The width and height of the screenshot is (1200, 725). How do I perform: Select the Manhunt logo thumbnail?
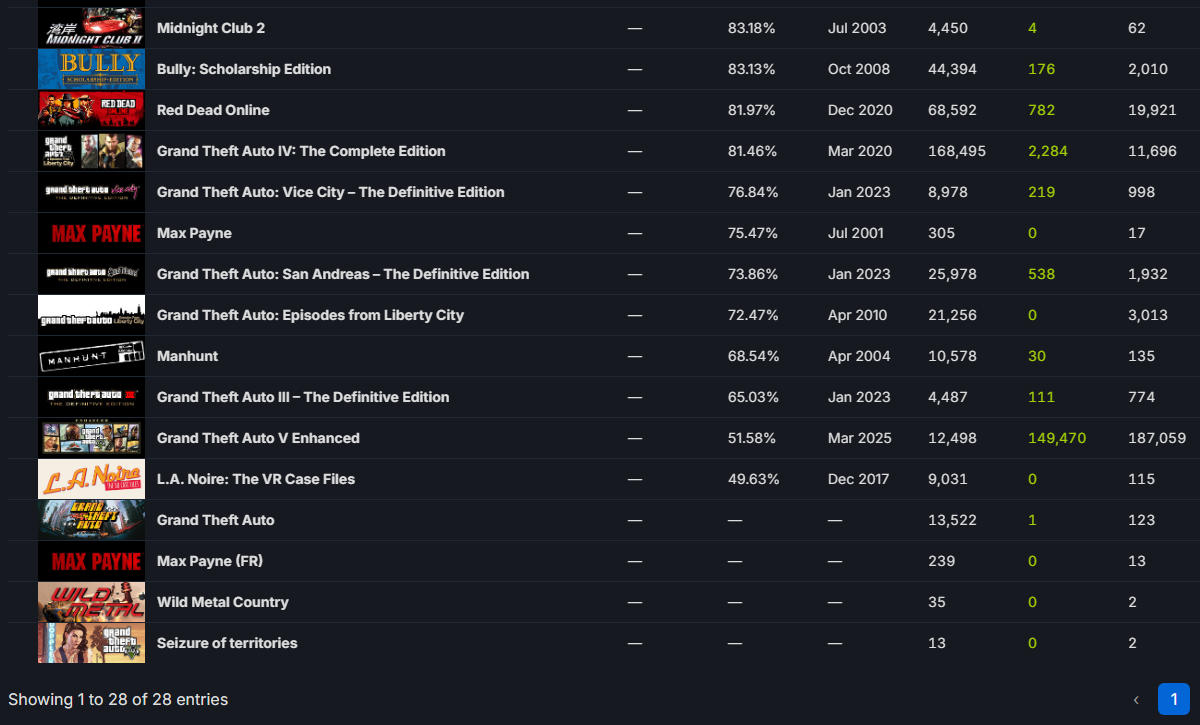point(91,356)
